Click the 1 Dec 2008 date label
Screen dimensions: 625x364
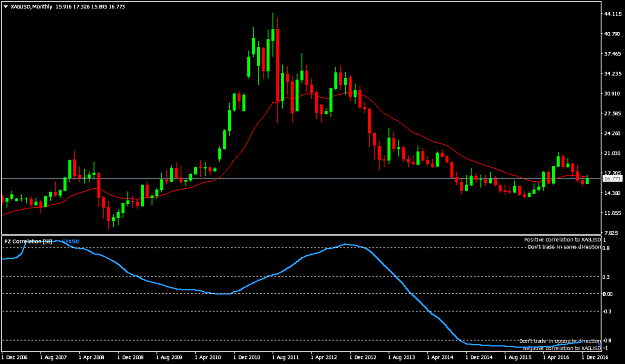pyautogui.click(x=131, y=358)
